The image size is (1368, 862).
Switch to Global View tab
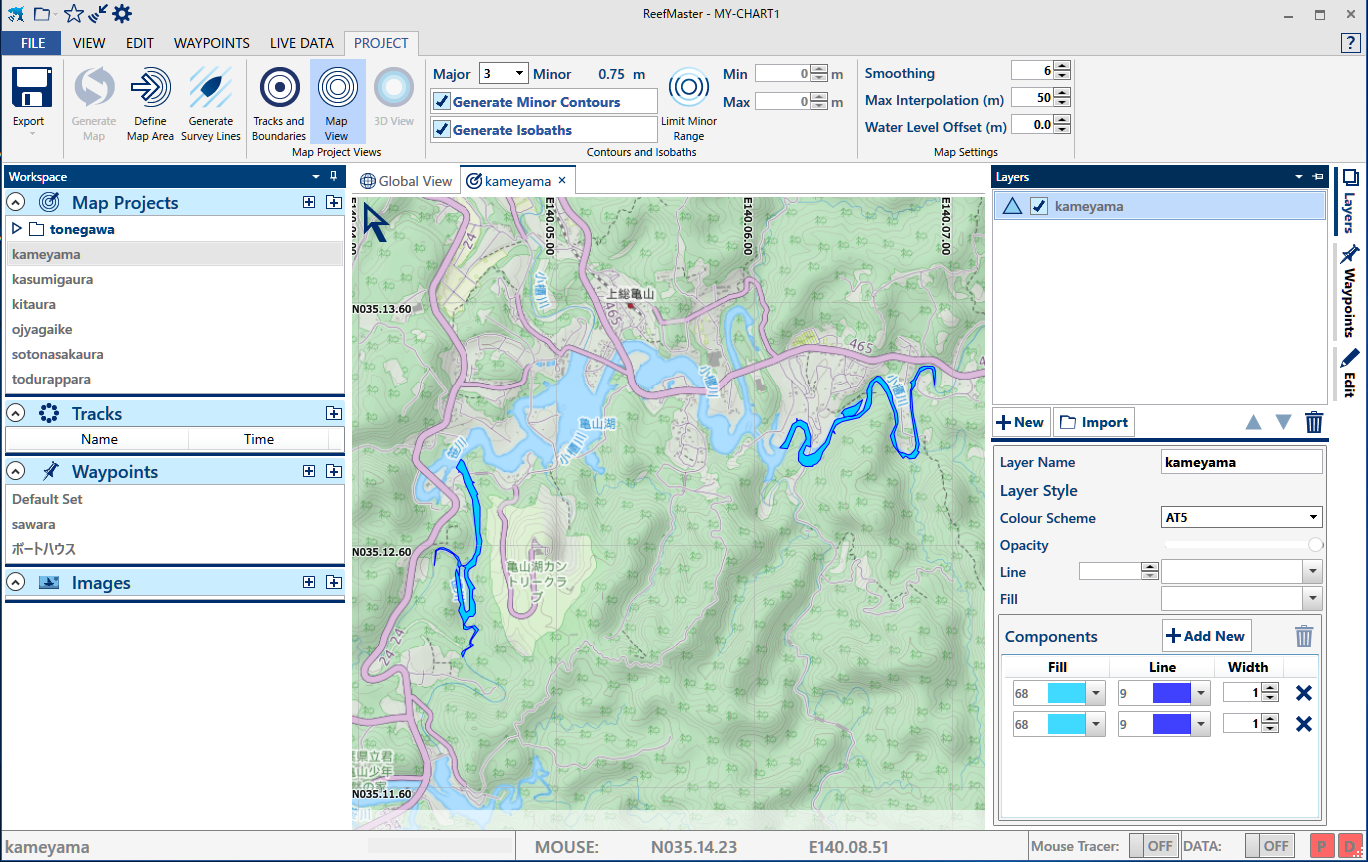click(407, 181)
